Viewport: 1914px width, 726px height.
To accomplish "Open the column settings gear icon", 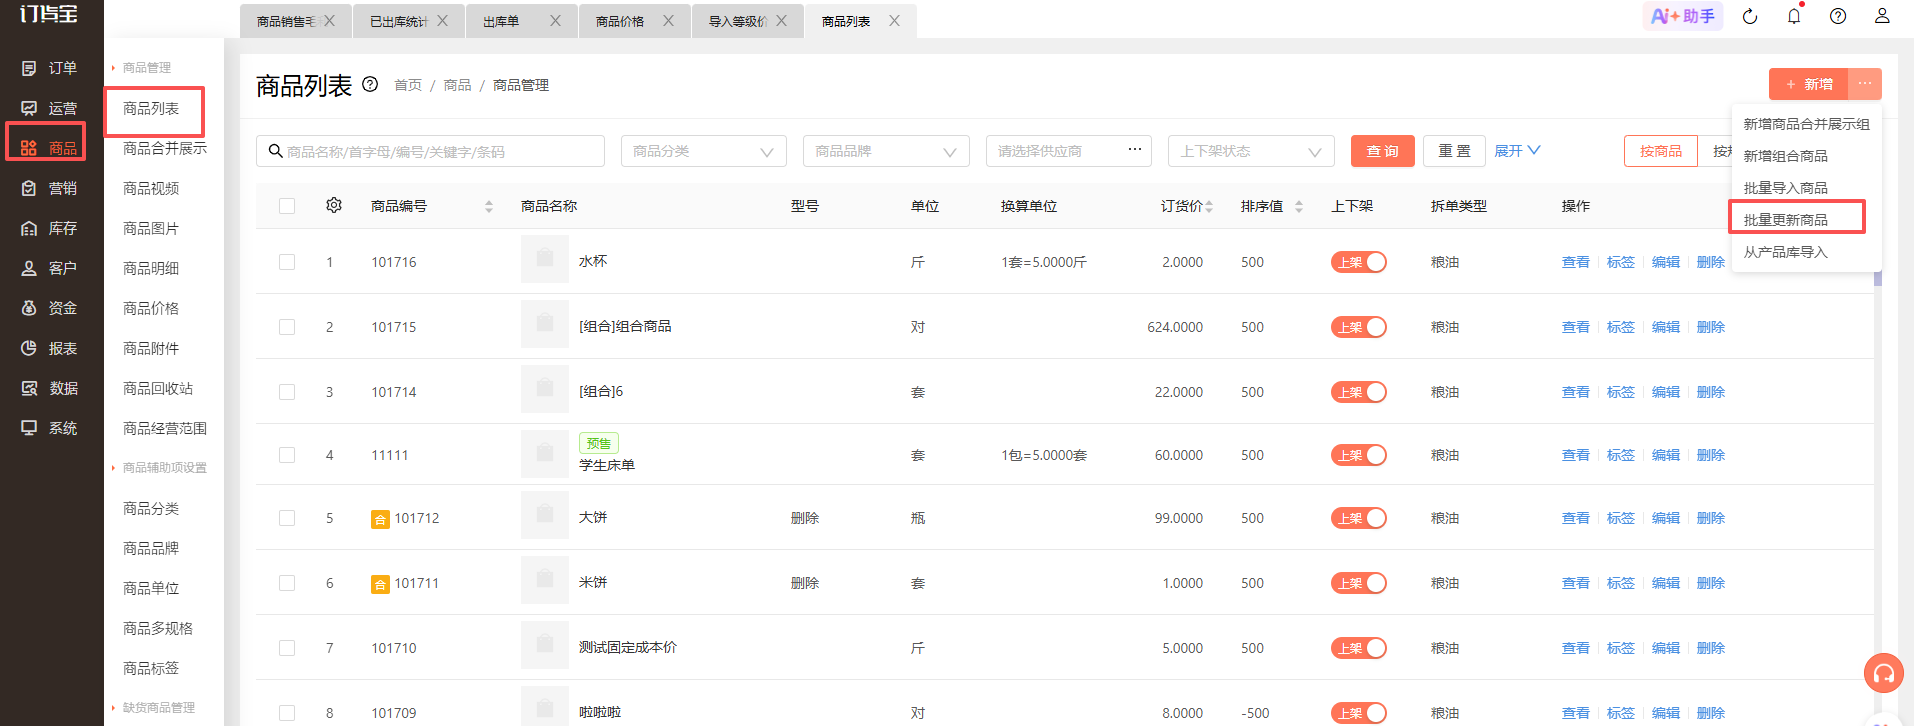I will pos(334,205).
